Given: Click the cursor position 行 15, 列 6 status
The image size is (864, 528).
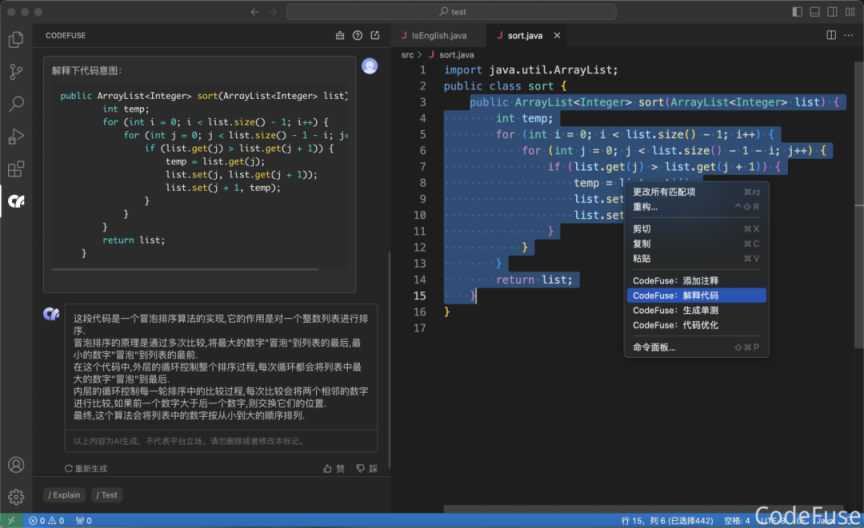Looking at the screenshot, I should click(667, 520).
